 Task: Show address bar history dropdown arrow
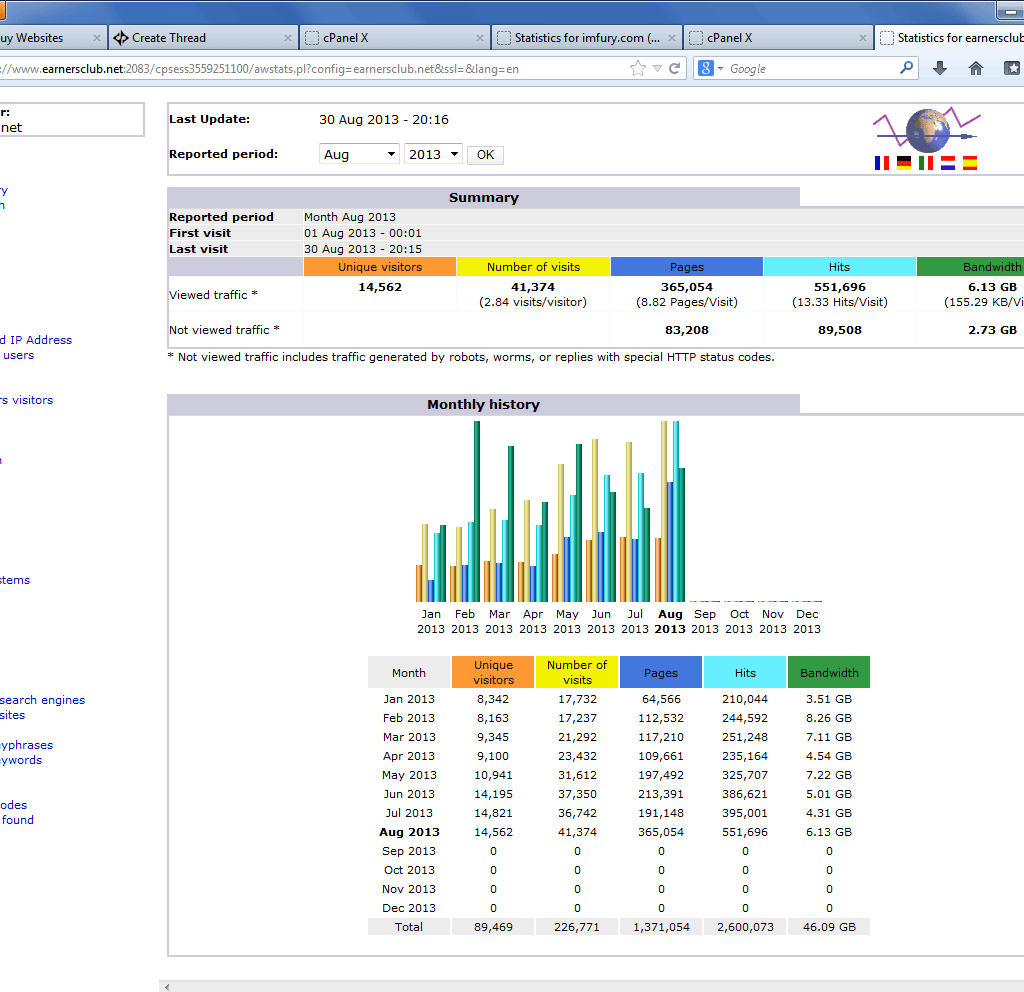pos(658,69)
